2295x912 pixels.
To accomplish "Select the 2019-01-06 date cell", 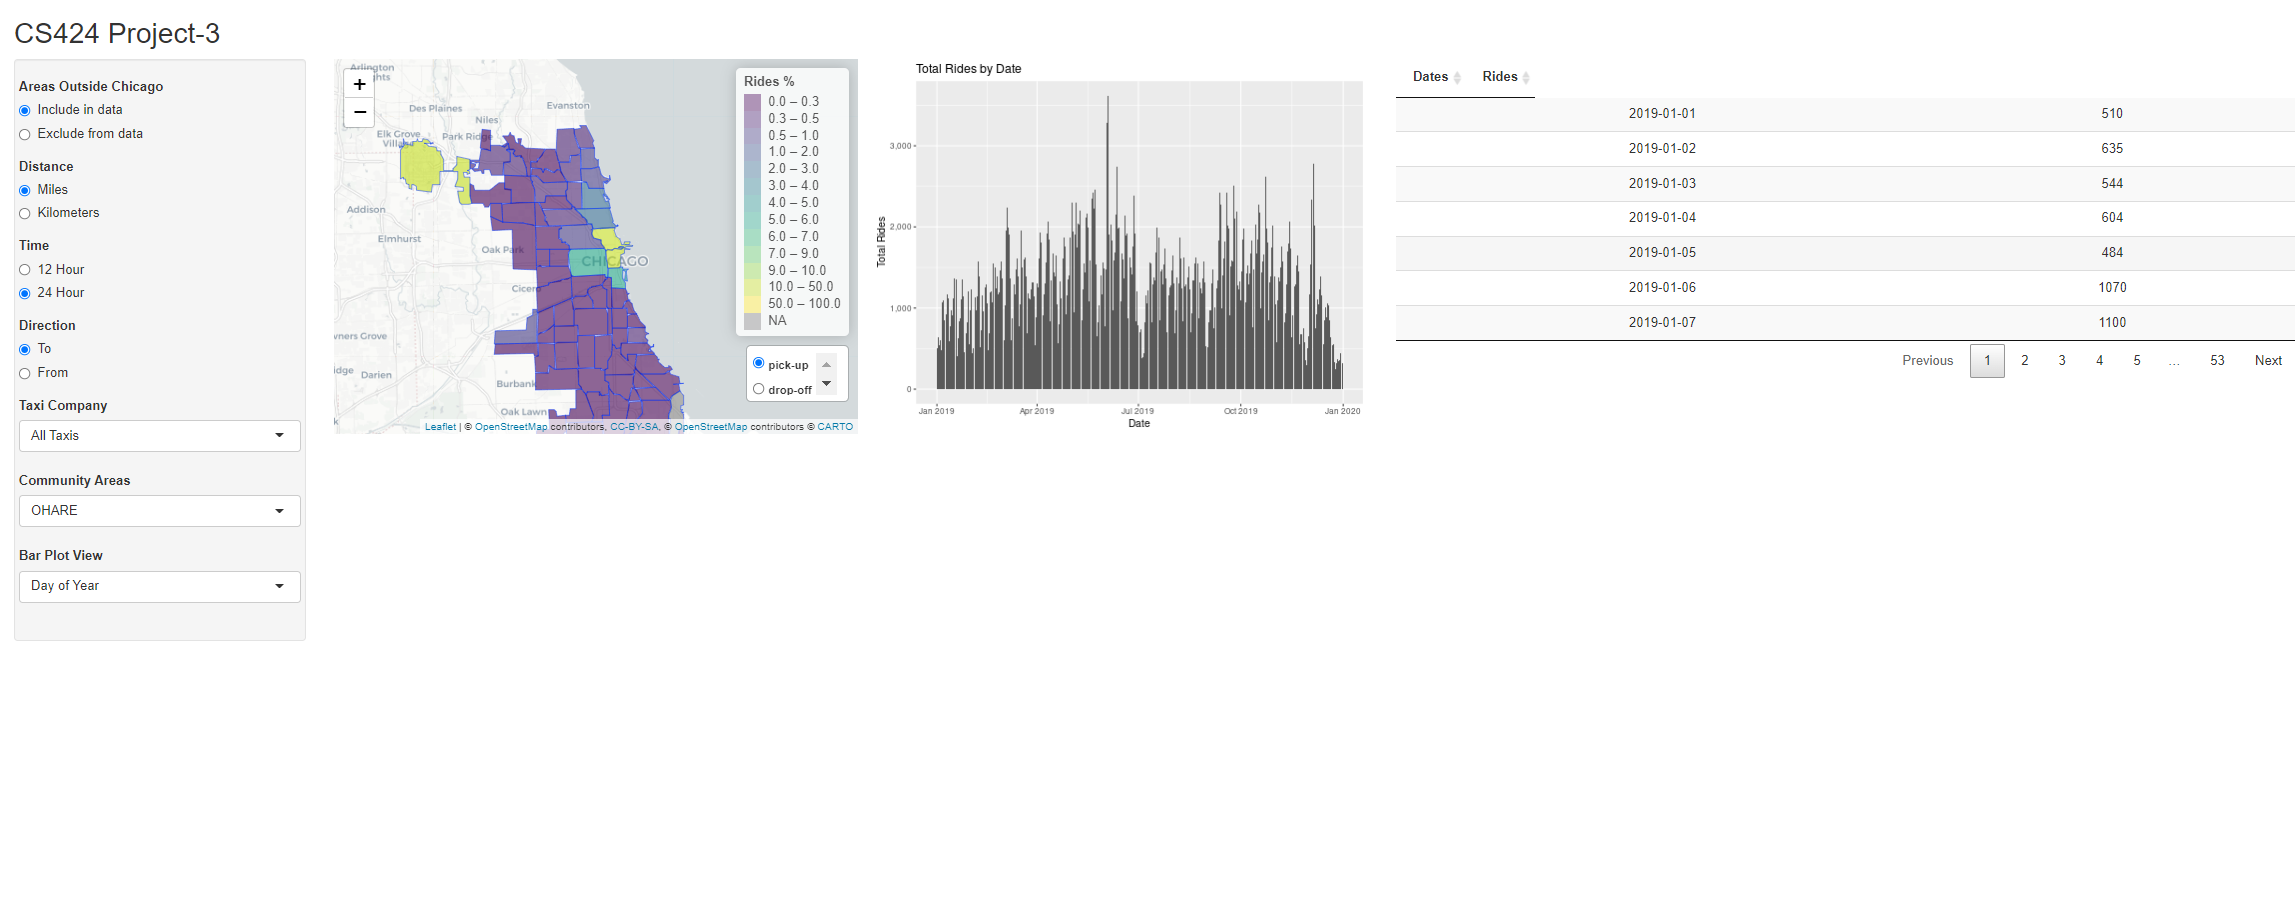I will [x=1662, y=288].
